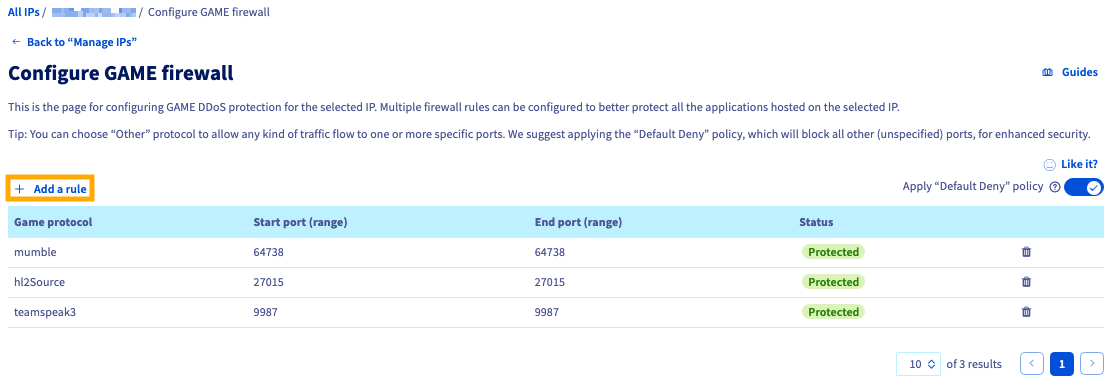Go to previous results page
Screen dimensions: 1110x387
[x=1032, y=364]
